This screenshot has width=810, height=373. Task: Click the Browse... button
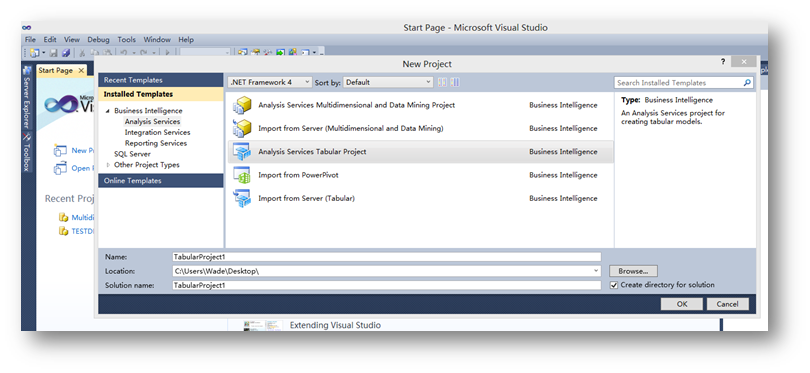[x=633, y=271]
